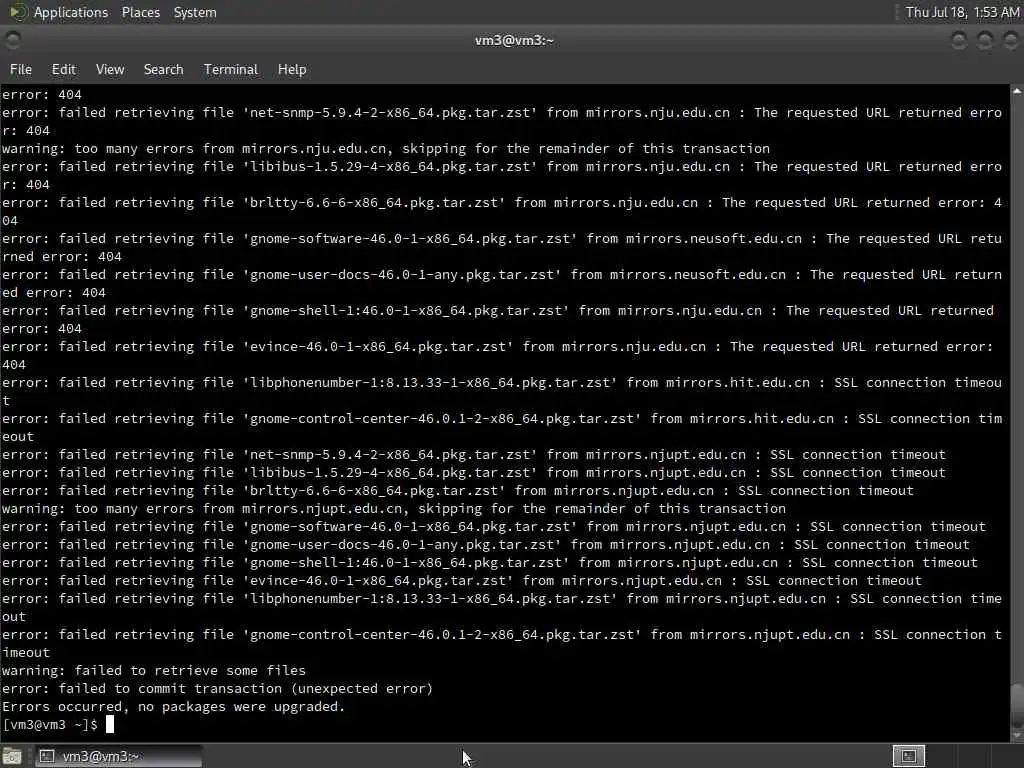The width and height of the screenshot is (1024, 768).
Task: Minimize the terminal window
Action: (959, 40)
